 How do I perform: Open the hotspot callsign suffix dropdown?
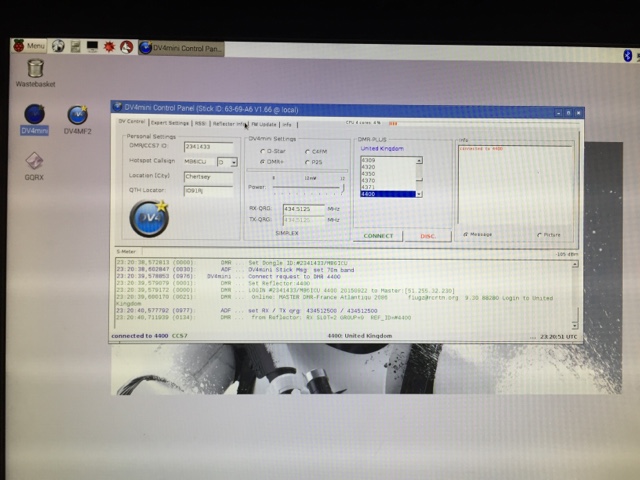point(234,162)
